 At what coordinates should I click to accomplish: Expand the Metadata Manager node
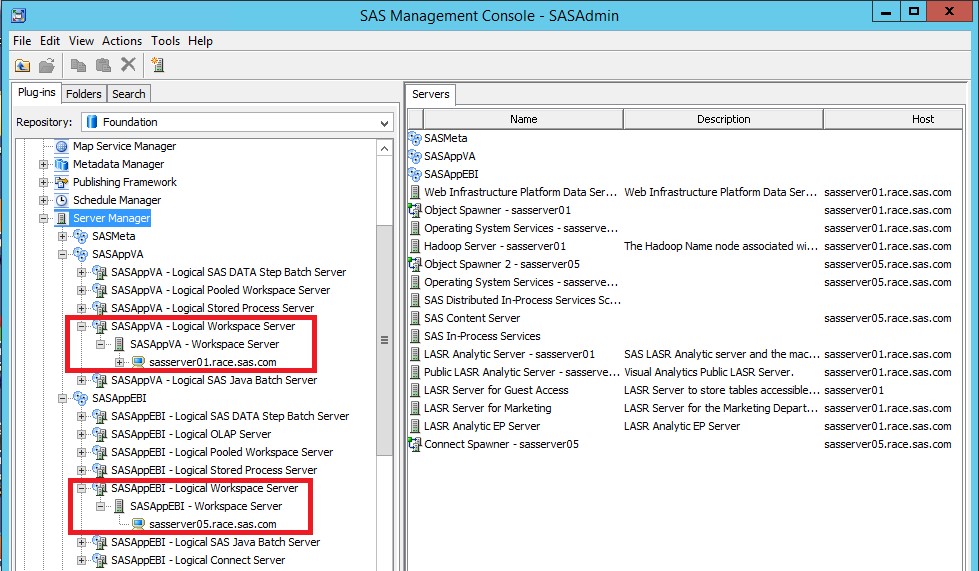click(x=43, y=164)
